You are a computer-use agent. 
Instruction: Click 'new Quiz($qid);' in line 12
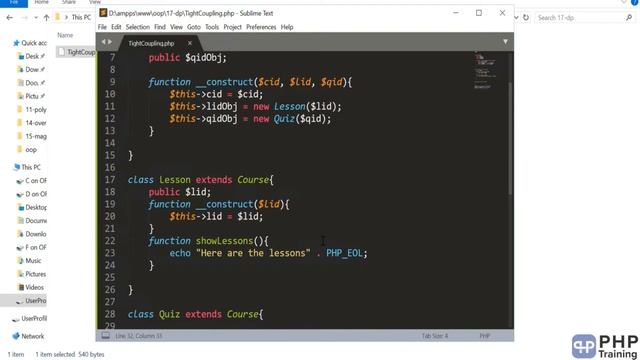pyautogui.click(x=291, y=119)
